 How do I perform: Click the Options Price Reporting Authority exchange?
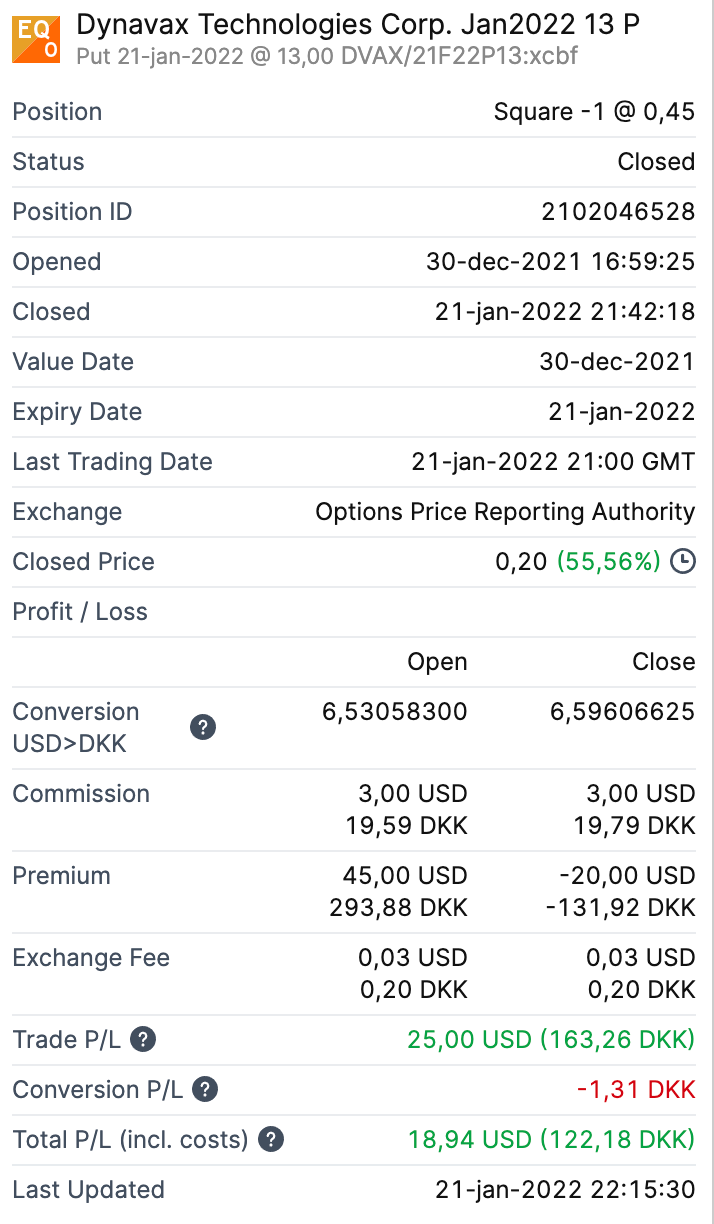(x=504, y=511)
